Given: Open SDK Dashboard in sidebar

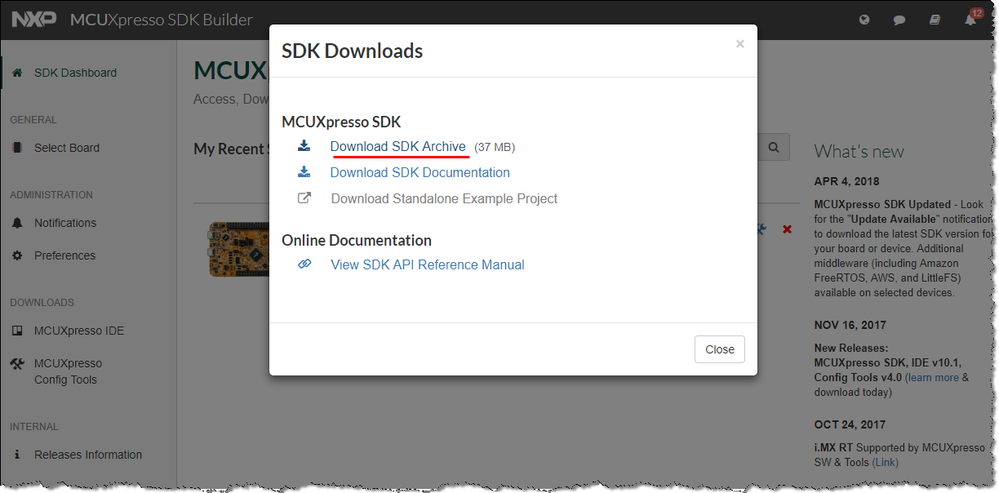Looking at the screenshot, I should click(75, 73).
